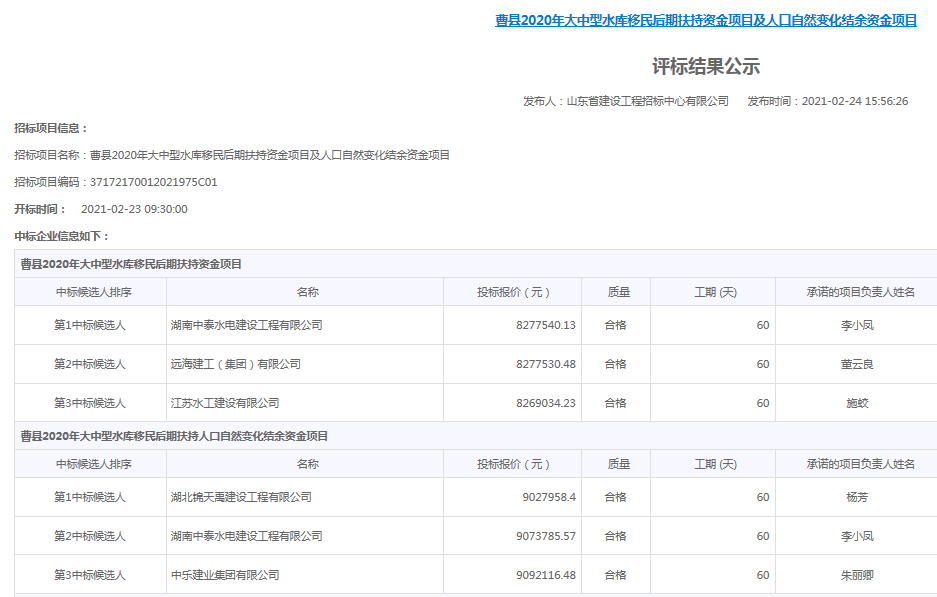The width and height of the screenshot is (937, 597).
Task: Click the bid price 9027958.4
Action: pos(549,497)
